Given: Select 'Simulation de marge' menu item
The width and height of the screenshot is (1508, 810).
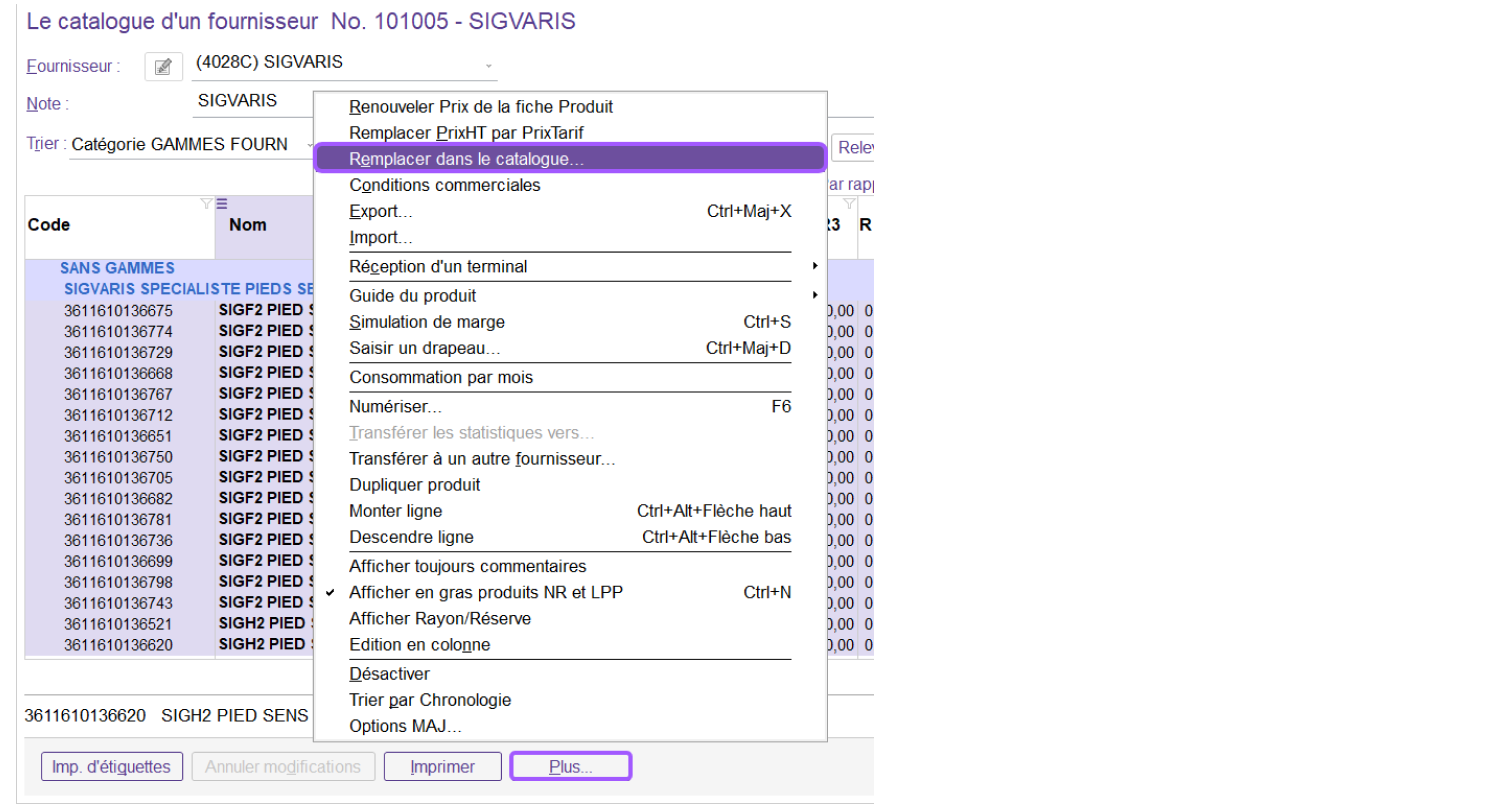Looking at the screenshot, I should click(426, 322).
